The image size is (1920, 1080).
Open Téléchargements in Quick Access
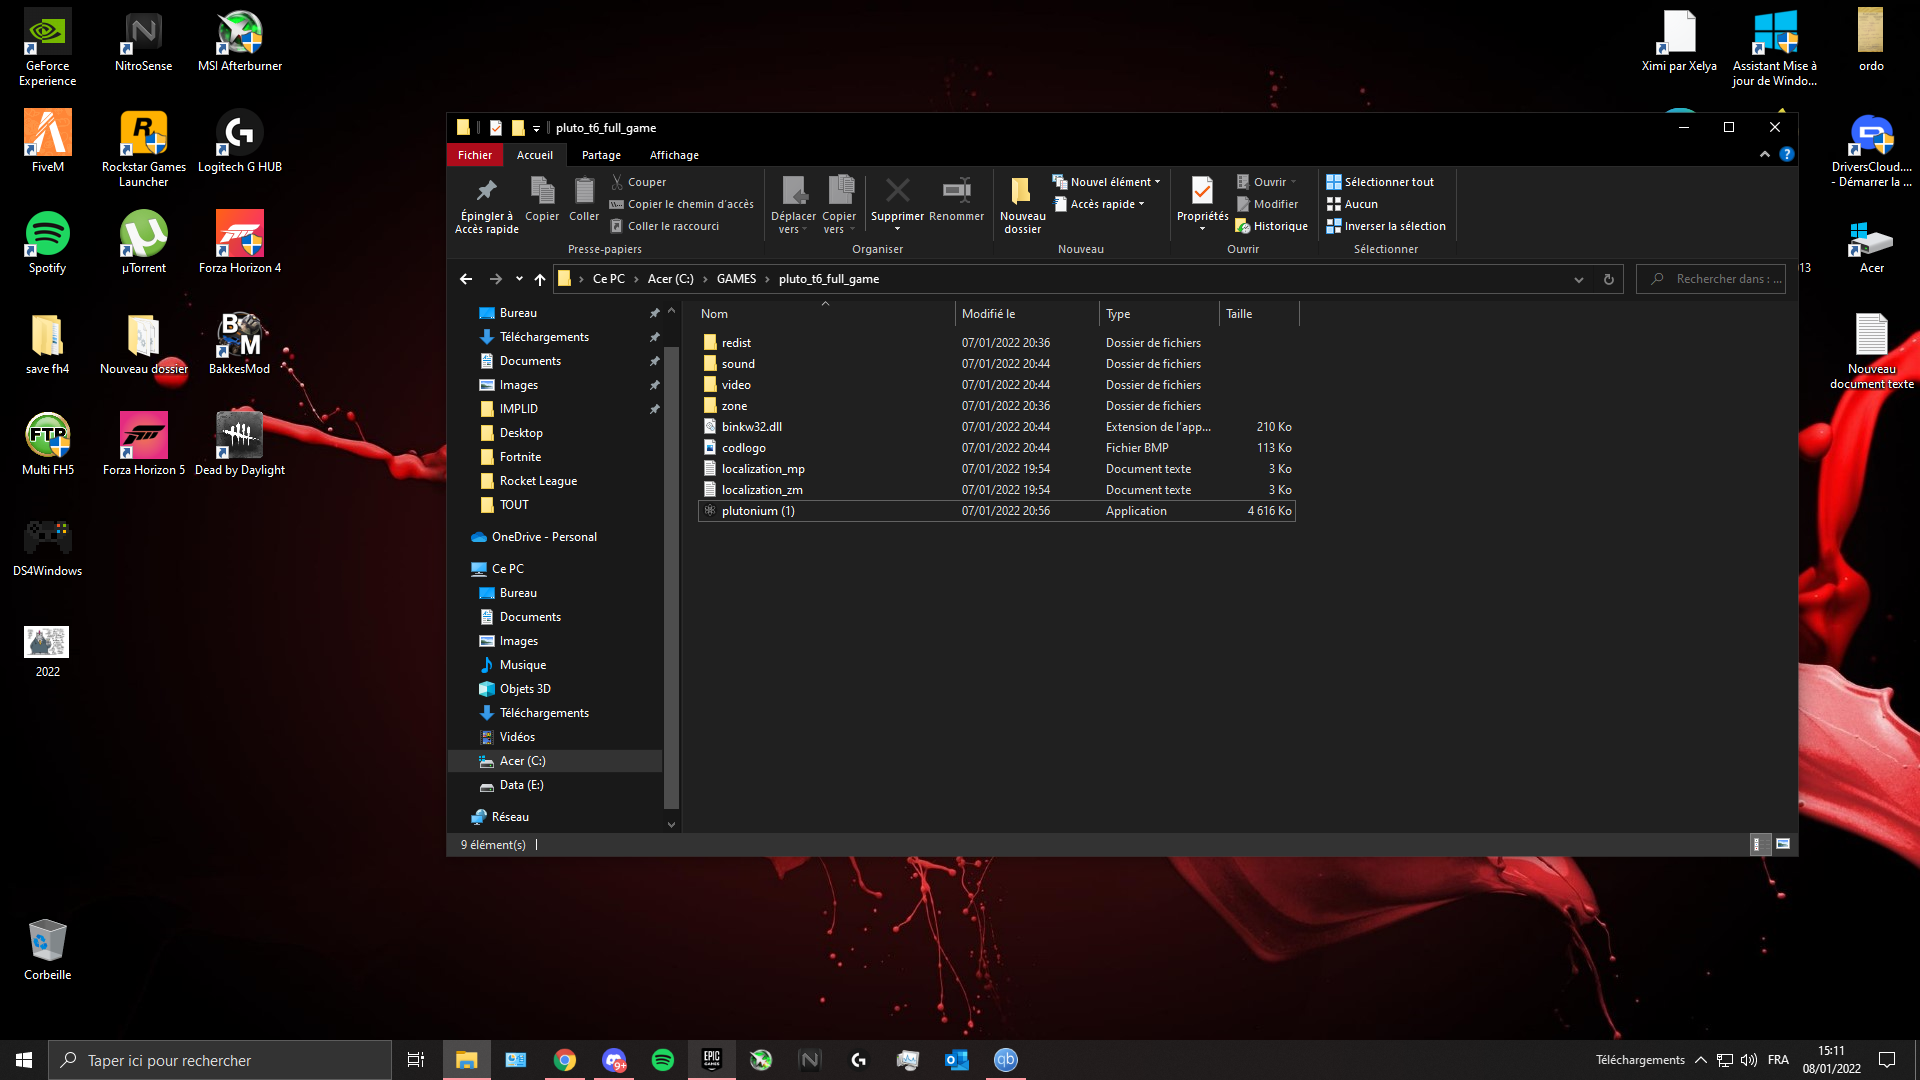tap(544, 337)
